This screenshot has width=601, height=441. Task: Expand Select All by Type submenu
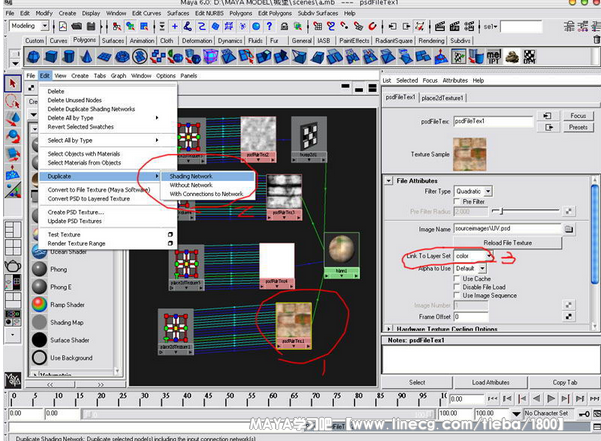157,140
